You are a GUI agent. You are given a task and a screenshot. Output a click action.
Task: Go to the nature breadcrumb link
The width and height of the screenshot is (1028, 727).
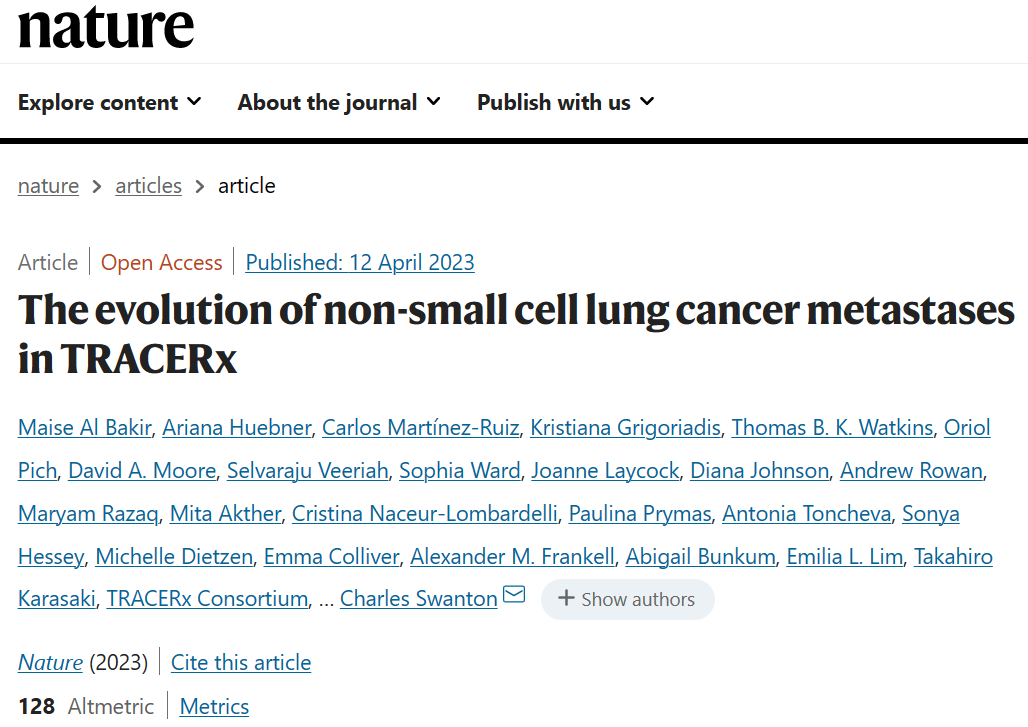click(48, 186)
